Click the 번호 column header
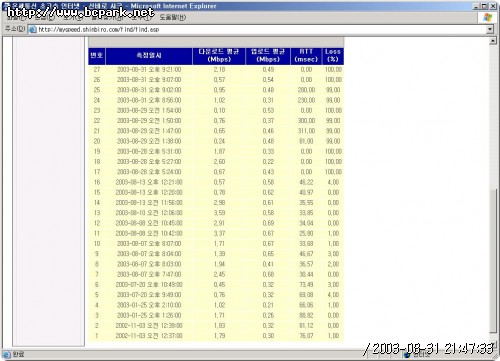The height and width of the screenshot is (361, 500). (x=97, y=56)
